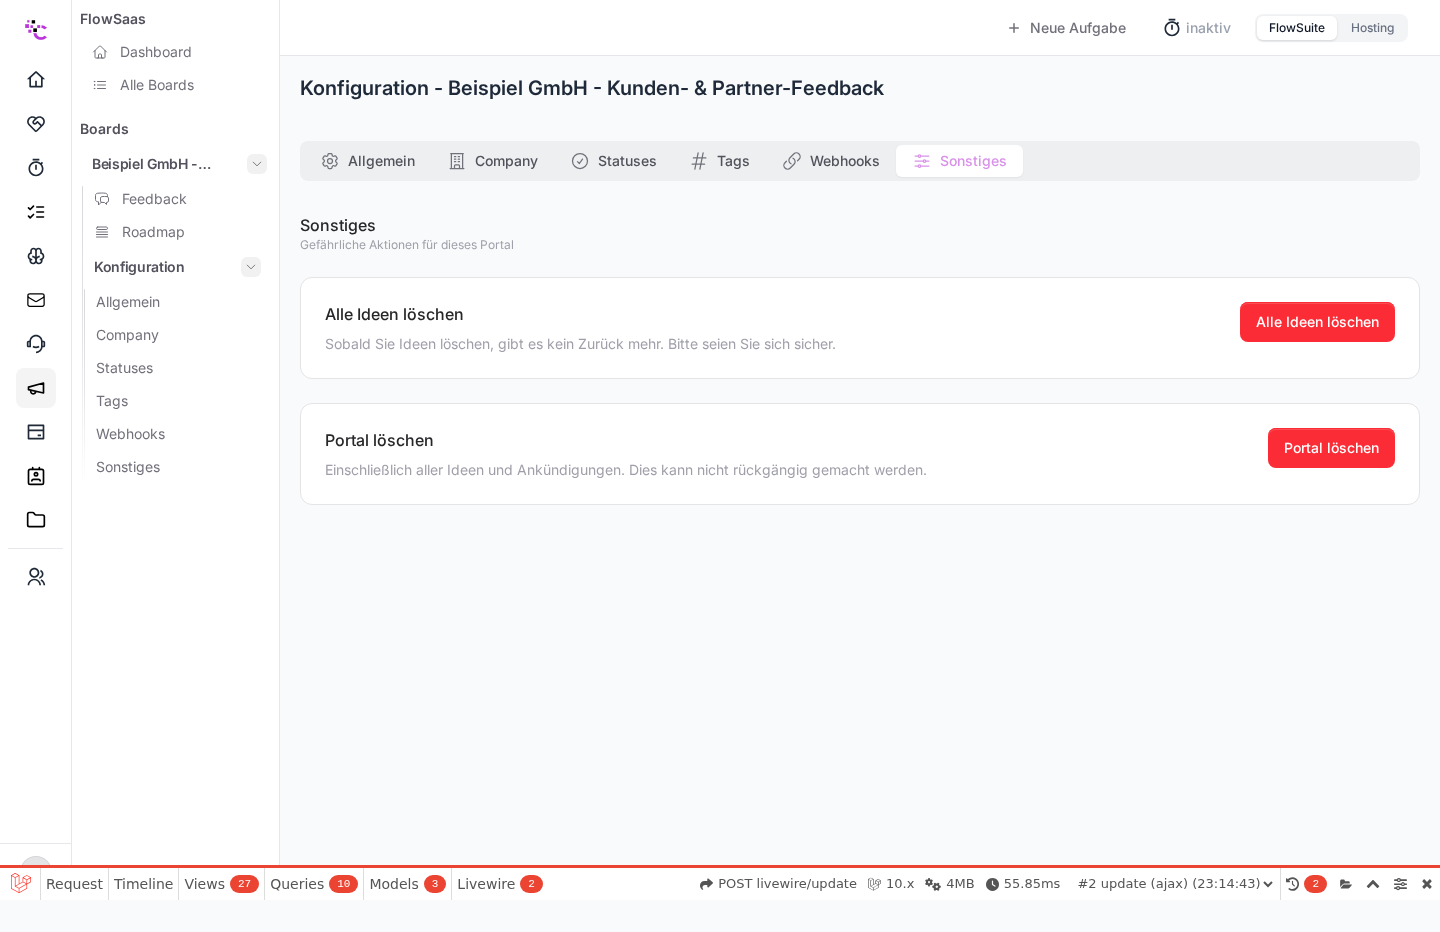1440x932 pixels.
Task: Select the Konfiguration sidebar heading
Action: pos(139,267)
